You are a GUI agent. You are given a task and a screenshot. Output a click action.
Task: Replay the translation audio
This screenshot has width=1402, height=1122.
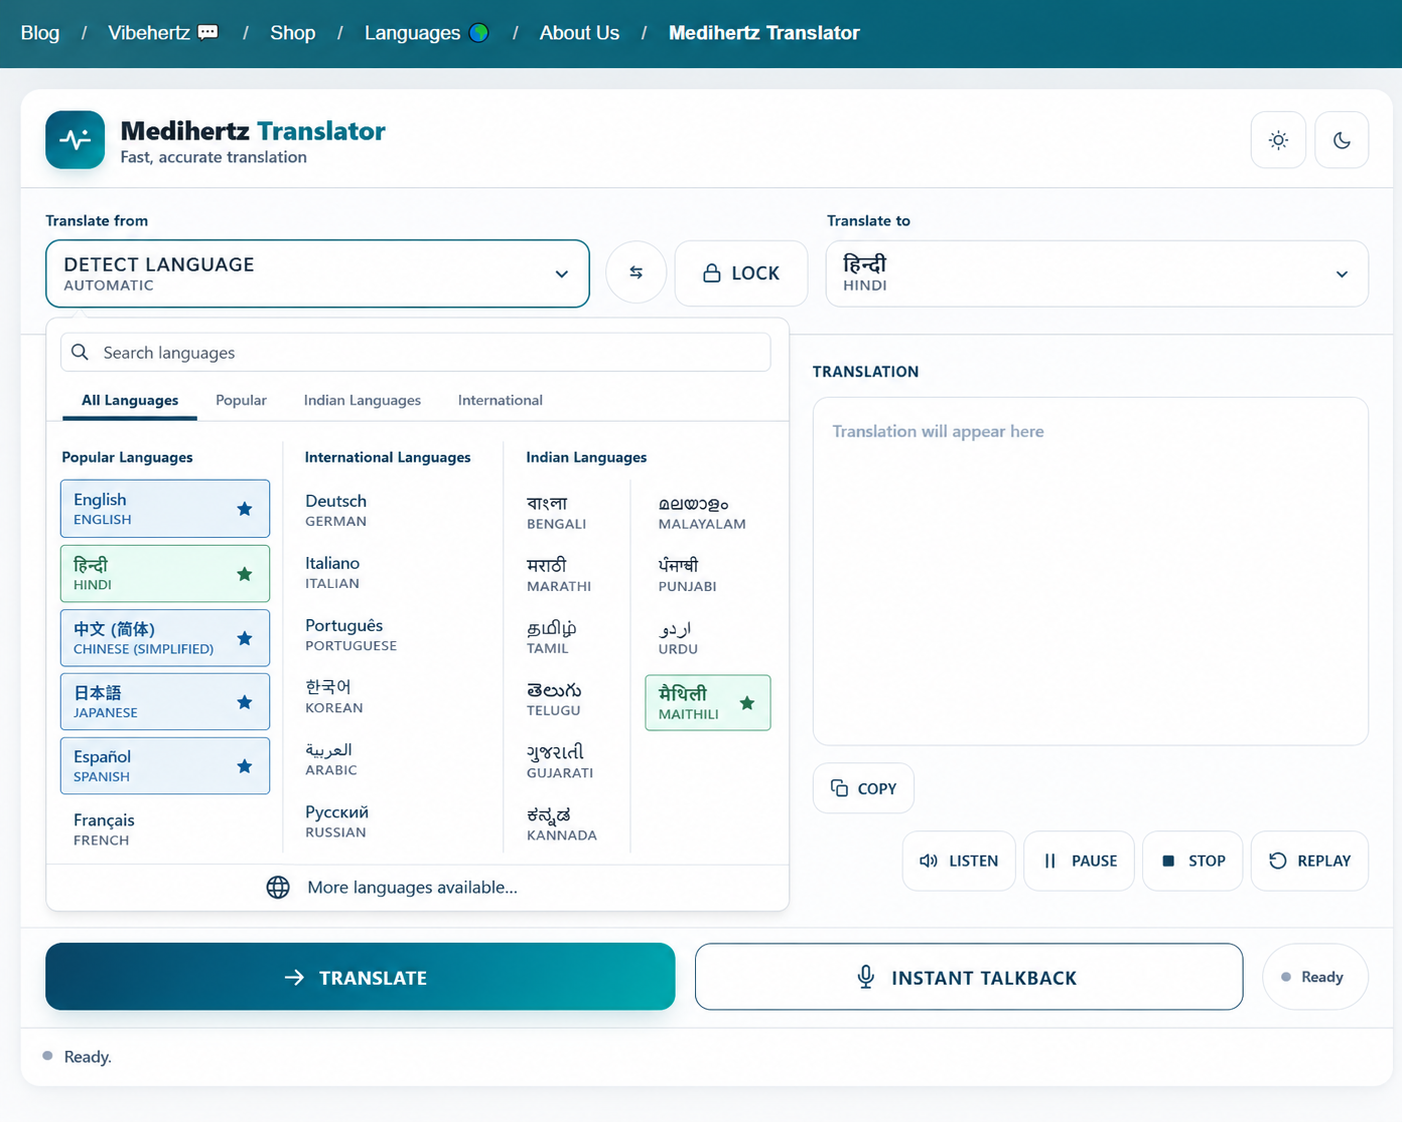coord(1310,861)
